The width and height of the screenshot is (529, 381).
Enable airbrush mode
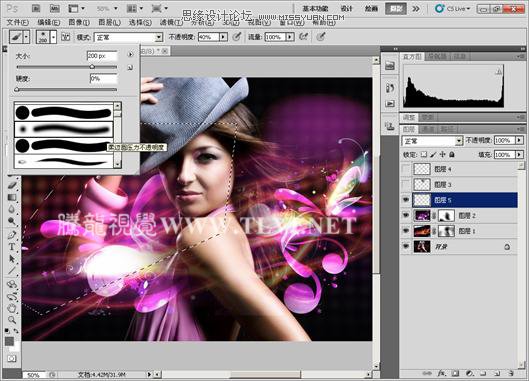[304, 36]
